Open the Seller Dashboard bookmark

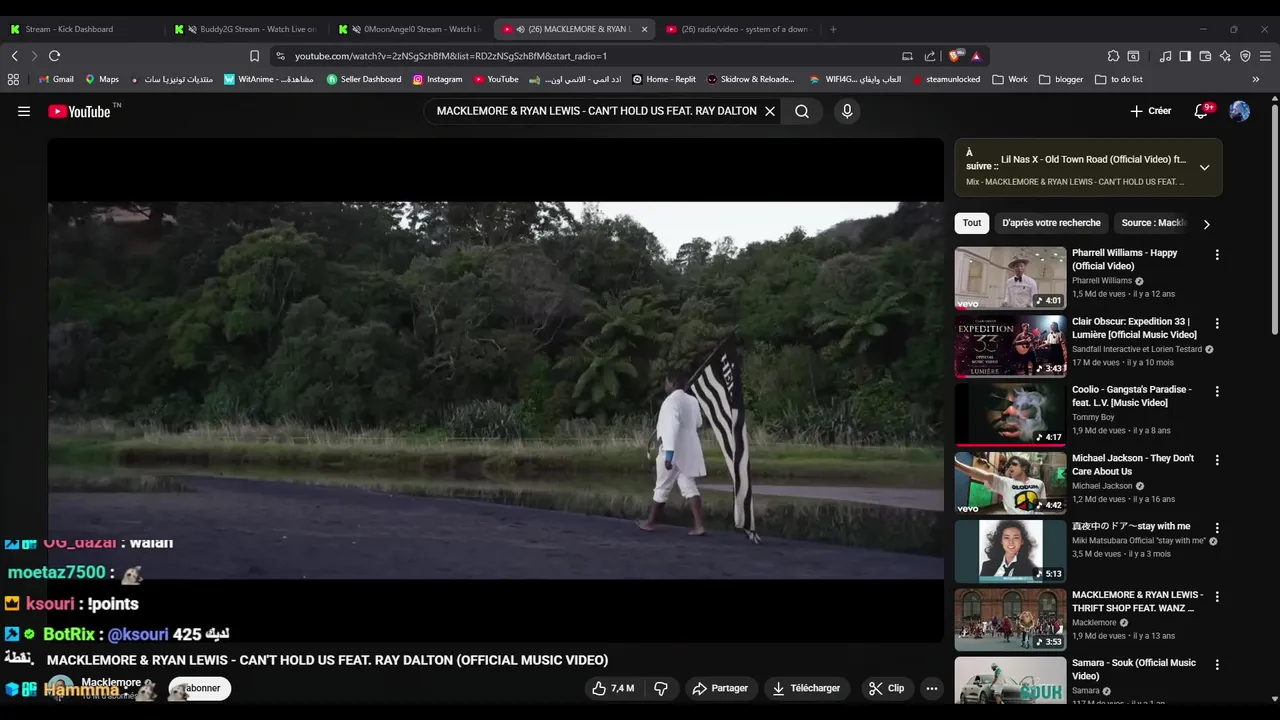coord(364,79)
